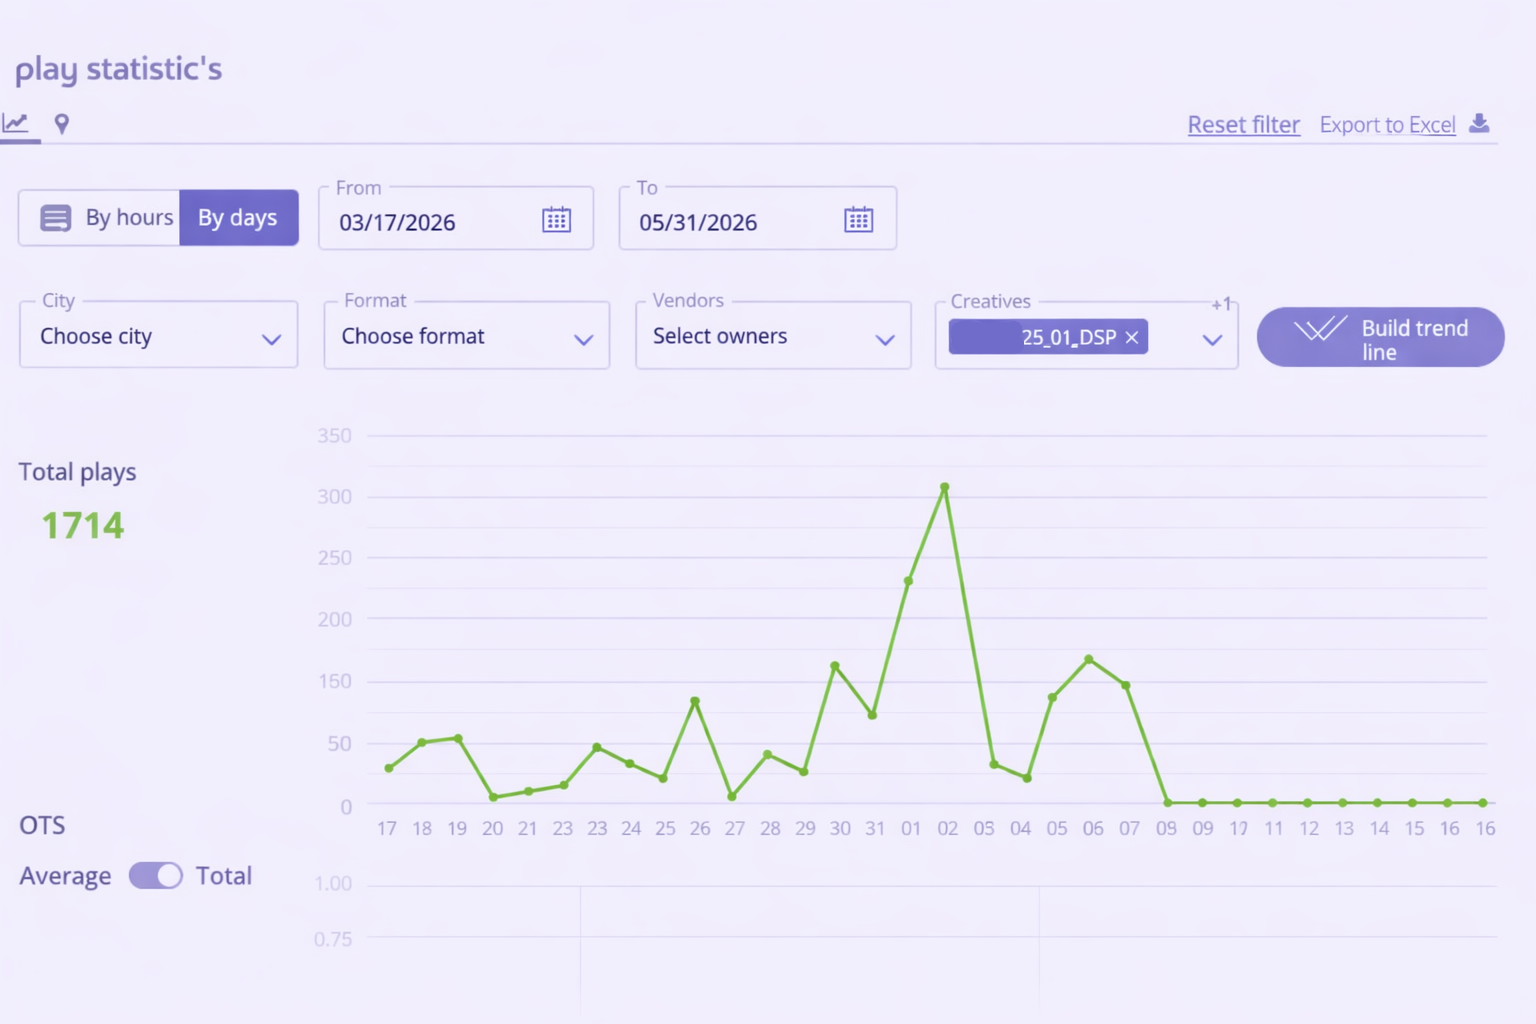1536x1024 pixels.
Task: Click the Reset filter link
Action: 1243,125
